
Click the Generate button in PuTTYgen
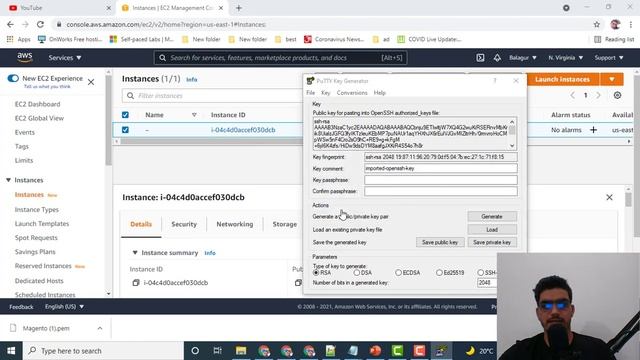click(492, 216)
